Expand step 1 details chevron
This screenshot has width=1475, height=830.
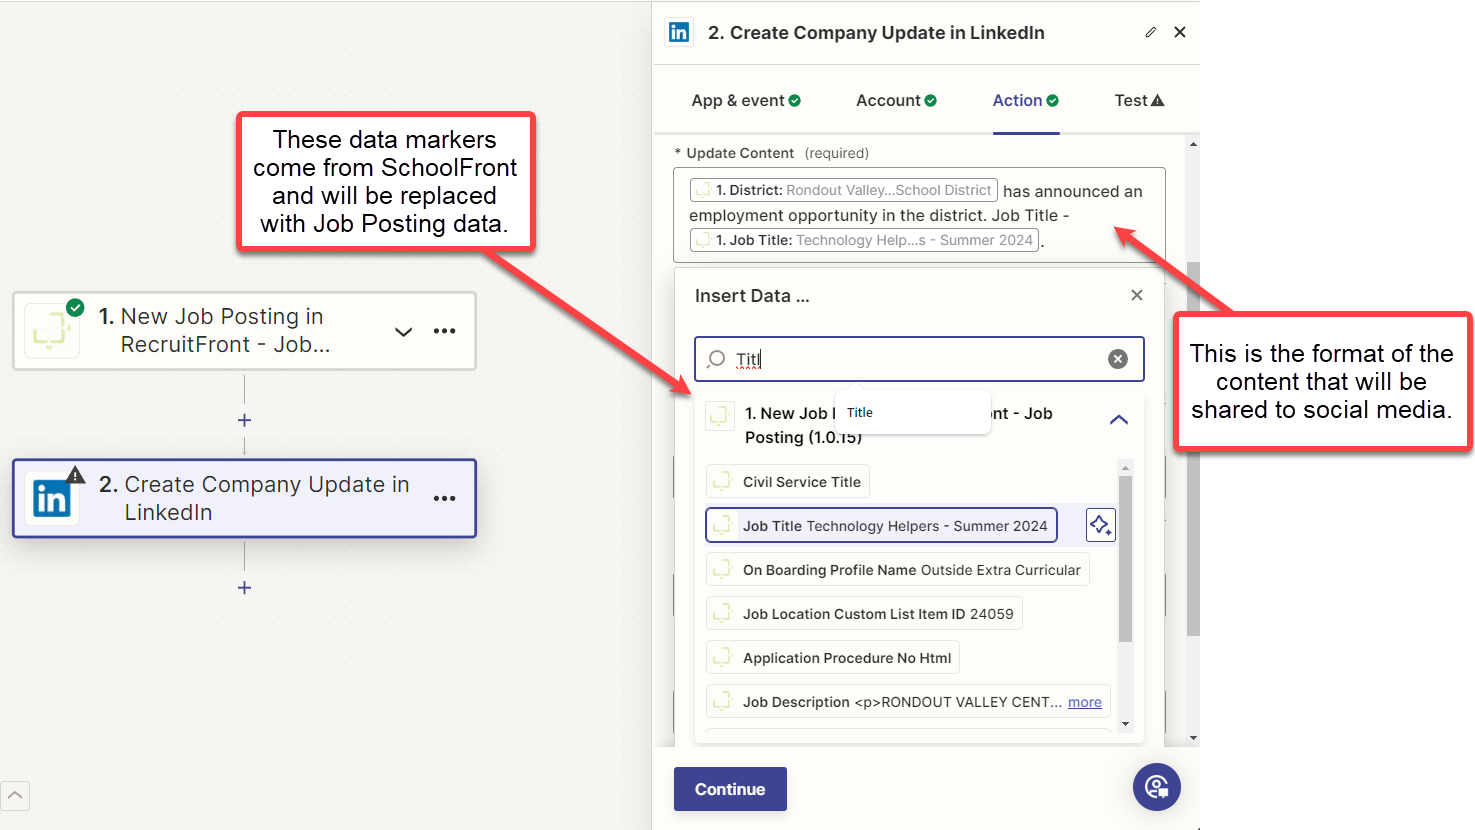point(403,332)
